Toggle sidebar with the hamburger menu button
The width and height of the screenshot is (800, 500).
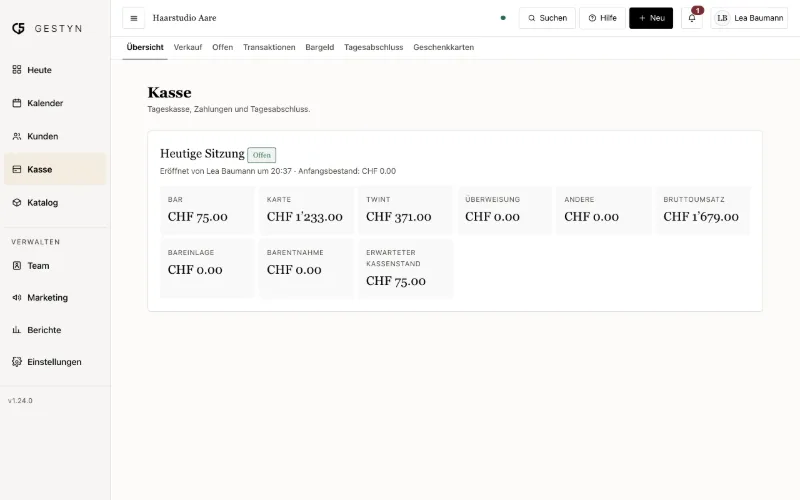coord(134,18)
